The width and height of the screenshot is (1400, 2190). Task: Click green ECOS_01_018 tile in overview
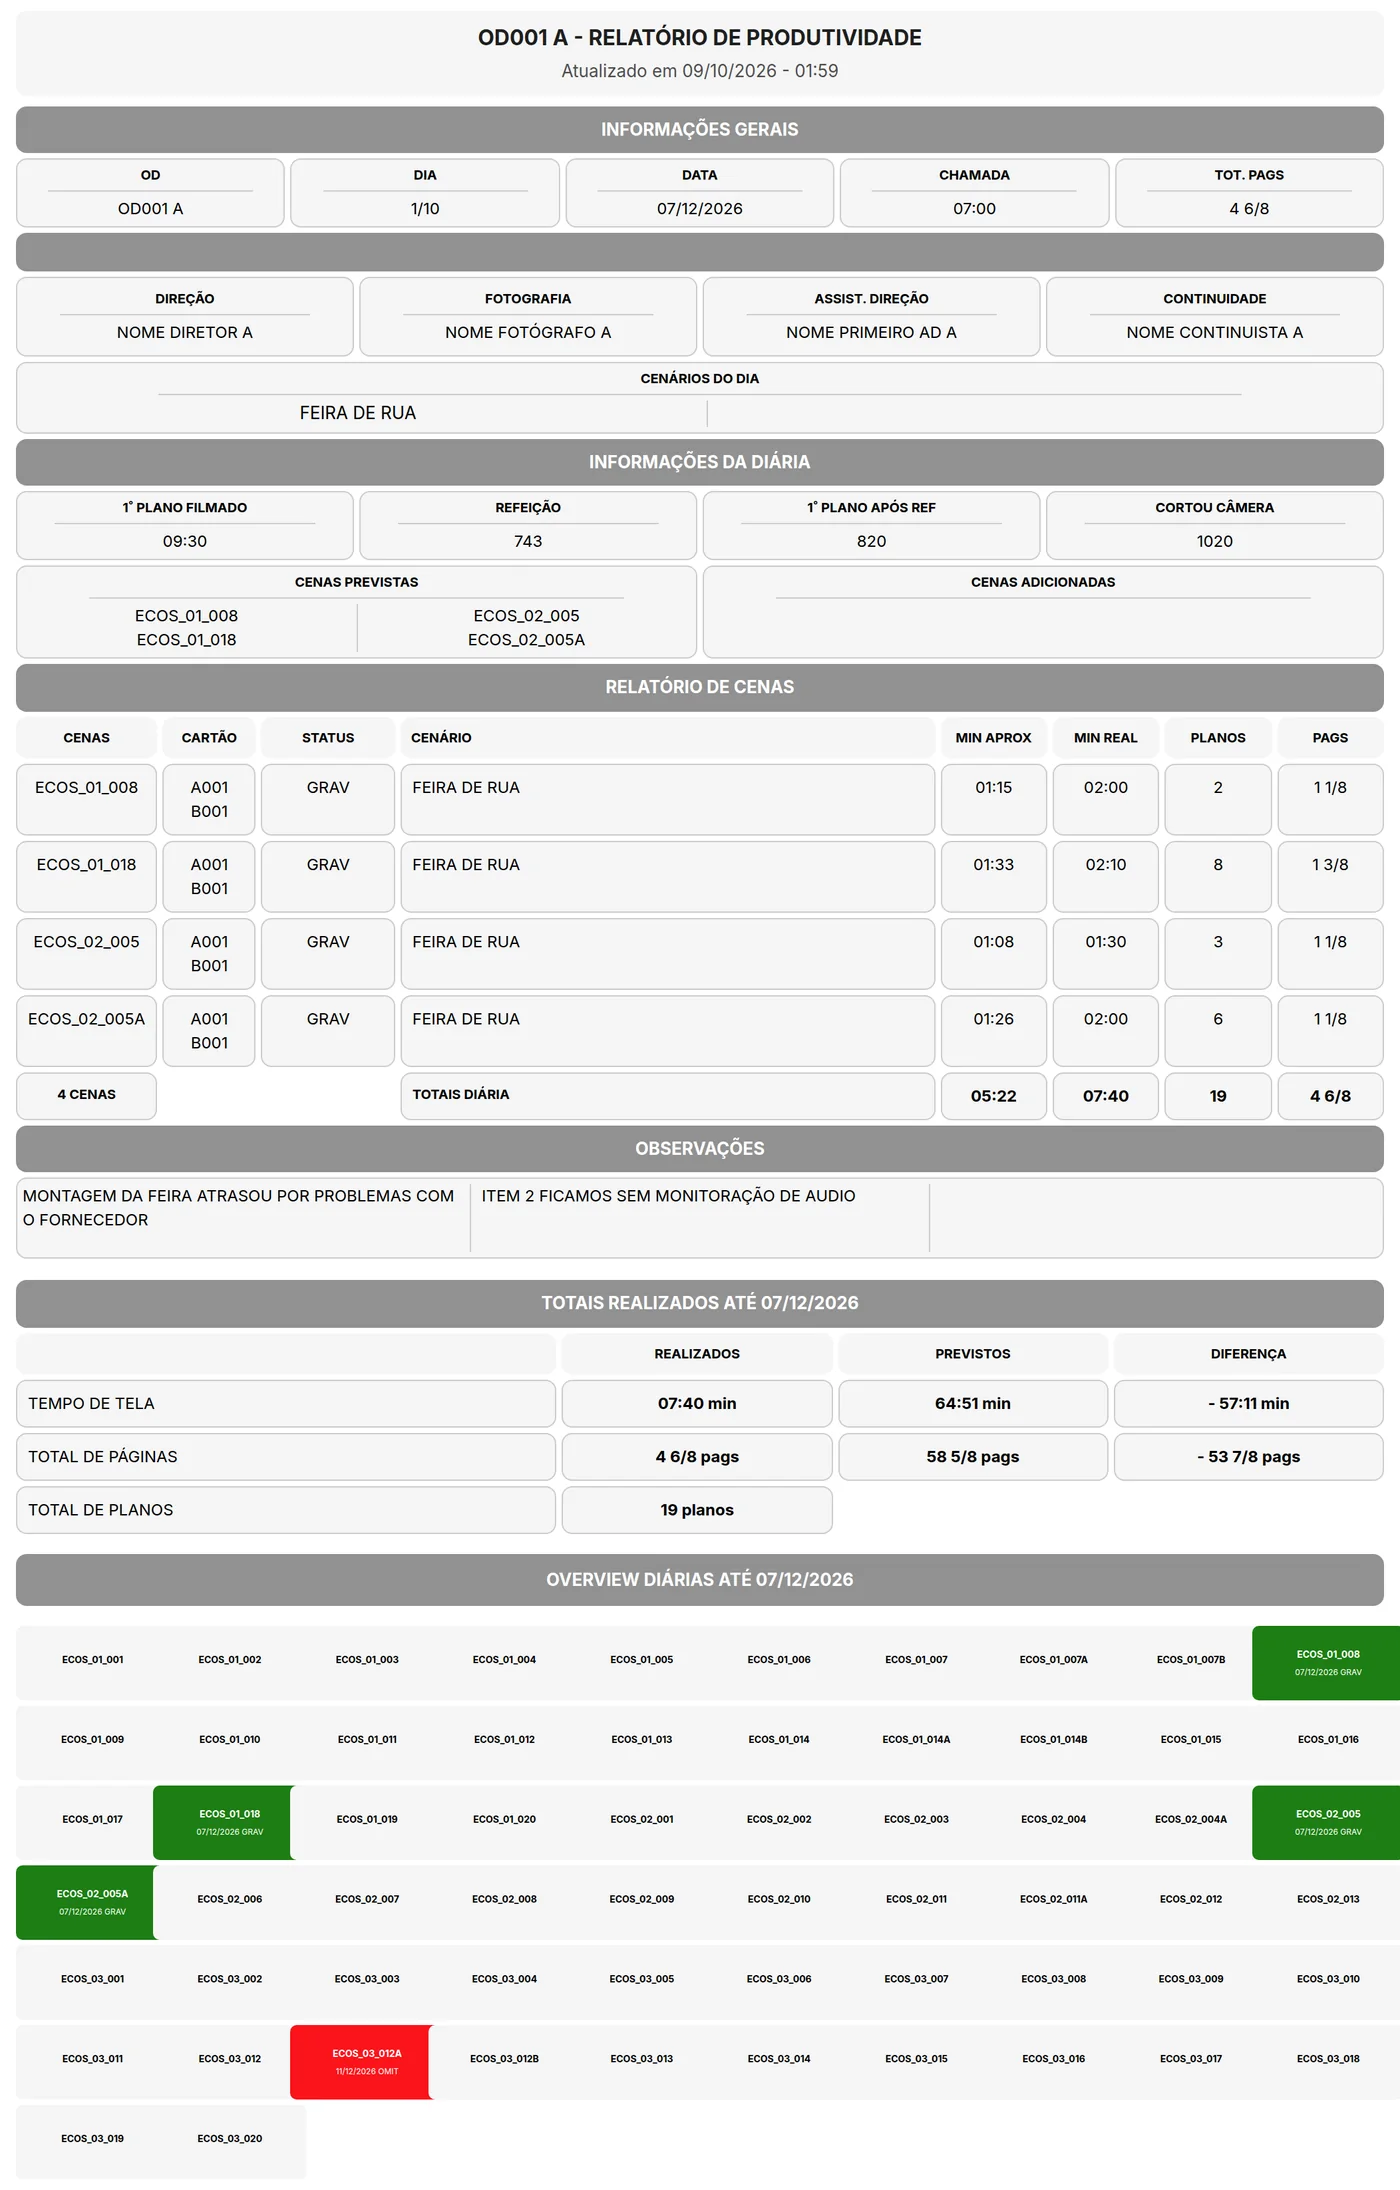click(224, 1822)
